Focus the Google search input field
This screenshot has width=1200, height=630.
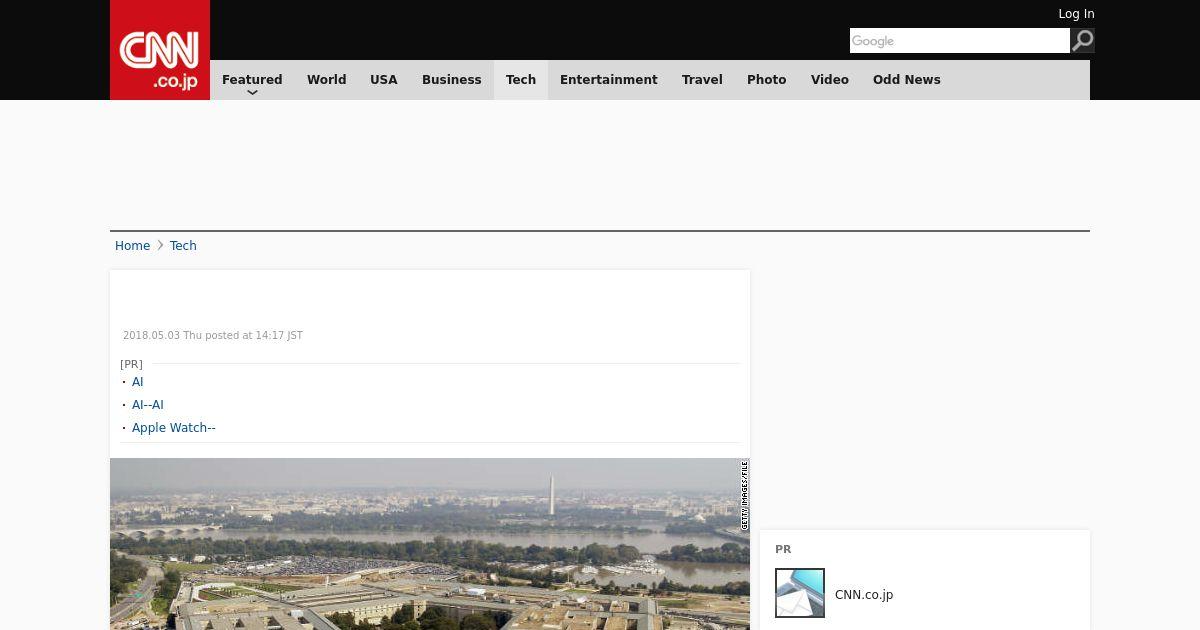point(960,41)
